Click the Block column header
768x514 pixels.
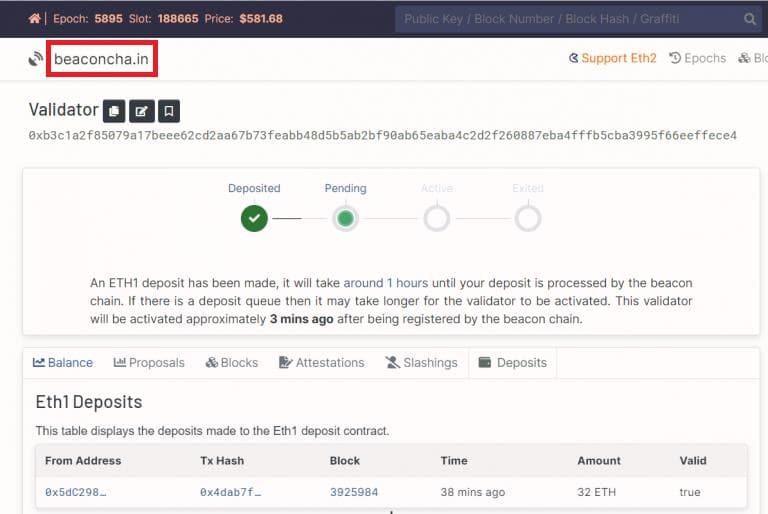(345, 461)
